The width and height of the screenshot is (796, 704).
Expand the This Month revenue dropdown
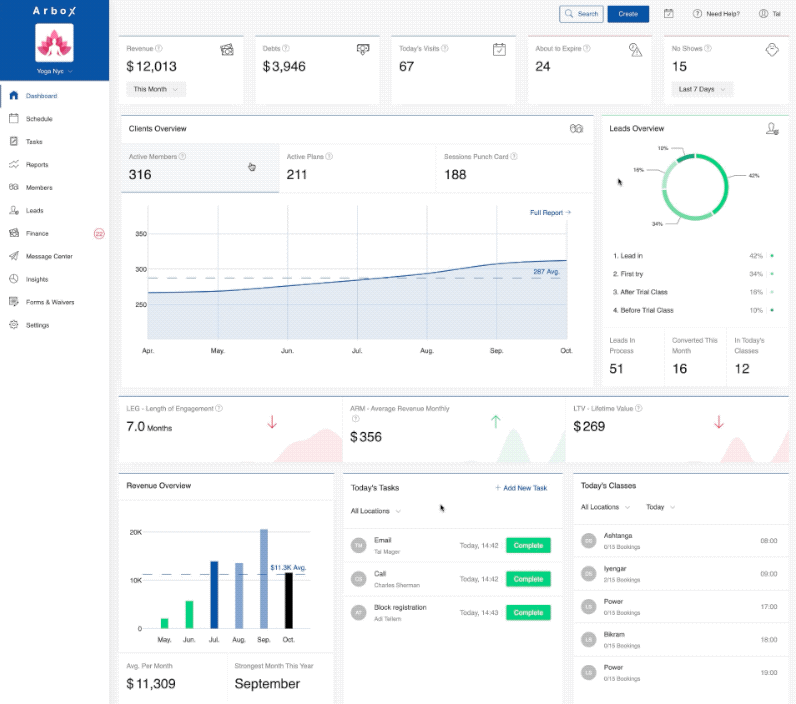click(156, 89)
